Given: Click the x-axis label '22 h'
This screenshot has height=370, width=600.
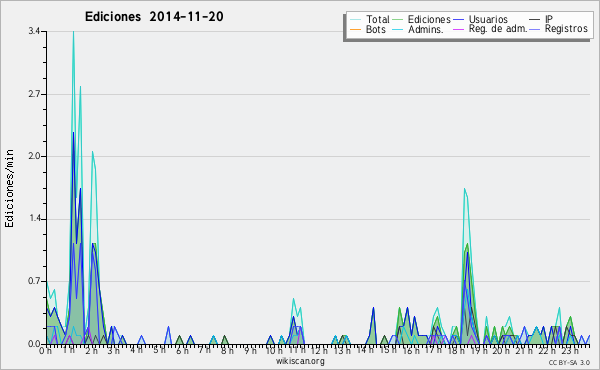Looking at the screenshot, I should 548,351.
